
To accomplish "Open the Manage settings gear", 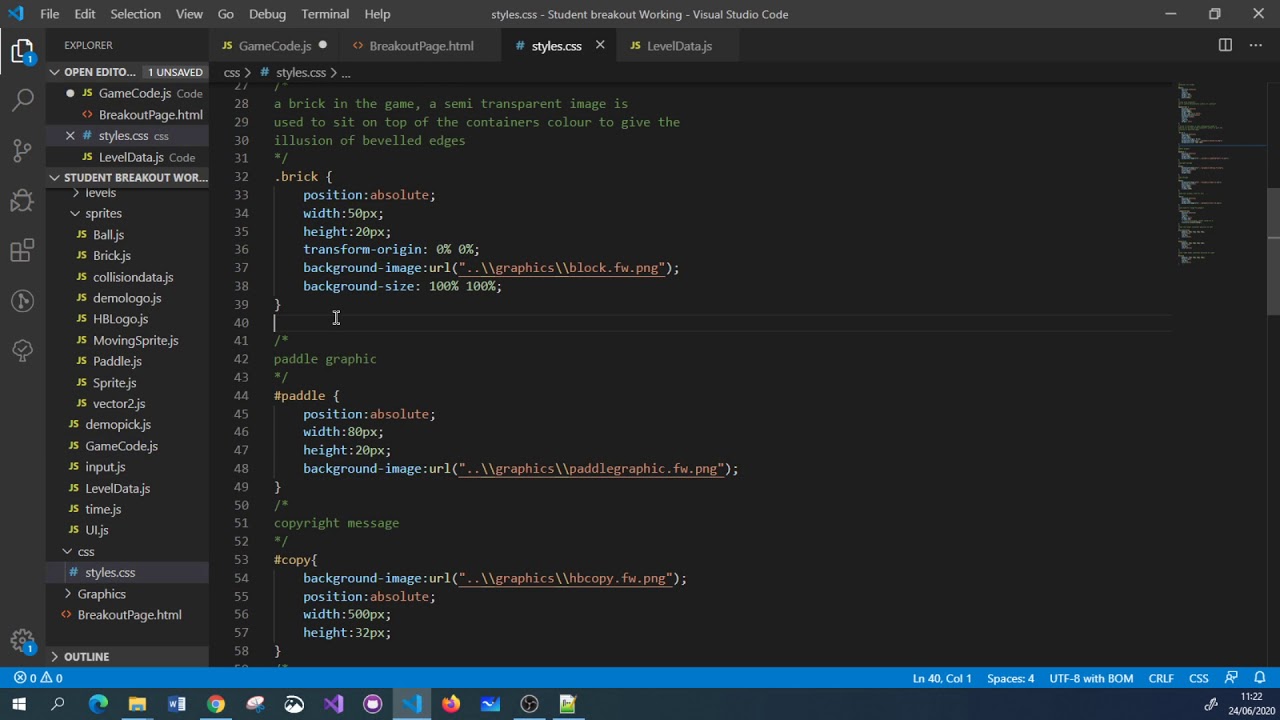I will [x=22, y=641].
